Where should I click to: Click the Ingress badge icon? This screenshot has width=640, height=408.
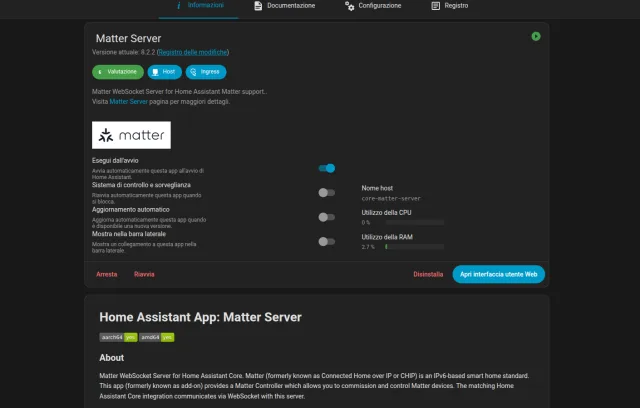point(193,72)
